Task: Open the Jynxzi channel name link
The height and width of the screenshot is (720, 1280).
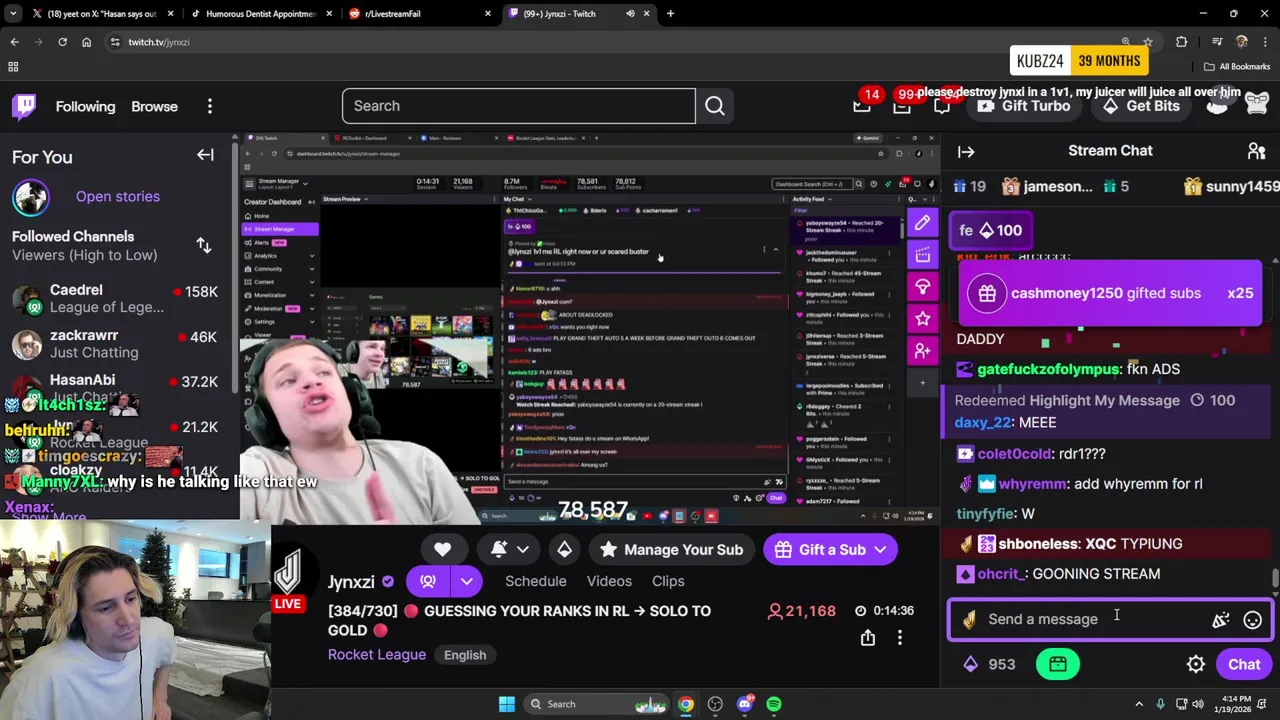Action: [x=351, y=582]
